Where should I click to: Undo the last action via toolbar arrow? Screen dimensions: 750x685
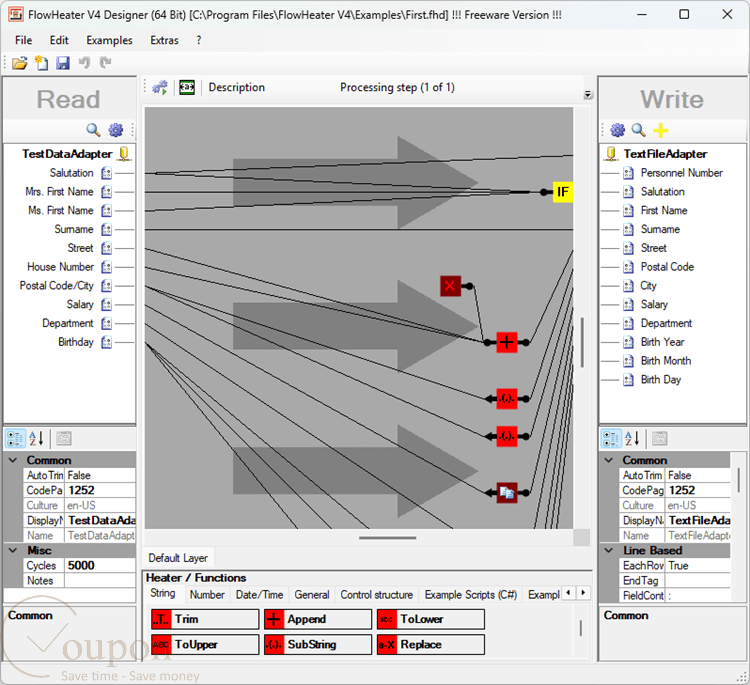[84, 63]
